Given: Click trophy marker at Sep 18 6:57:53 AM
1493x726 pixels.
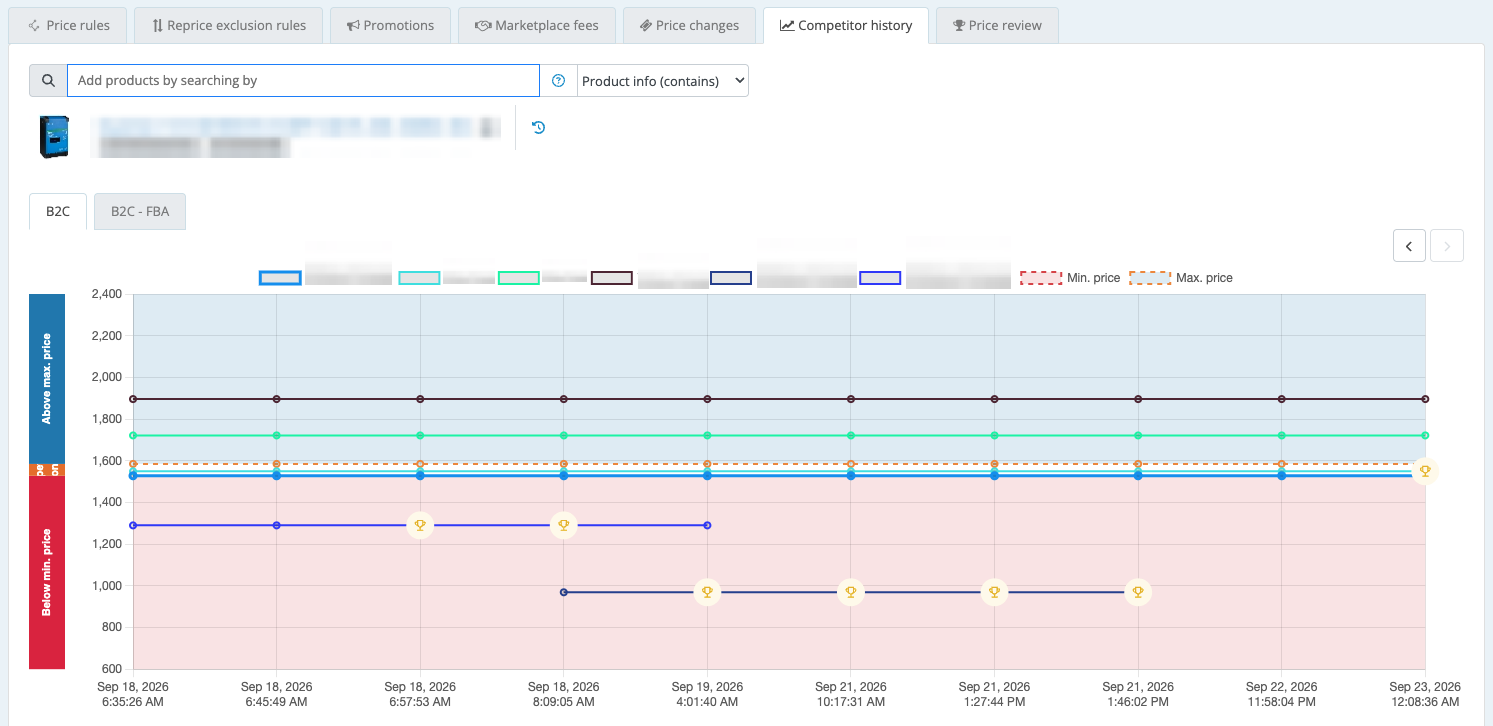Looking at the screenshot, I should click(420, 525).
